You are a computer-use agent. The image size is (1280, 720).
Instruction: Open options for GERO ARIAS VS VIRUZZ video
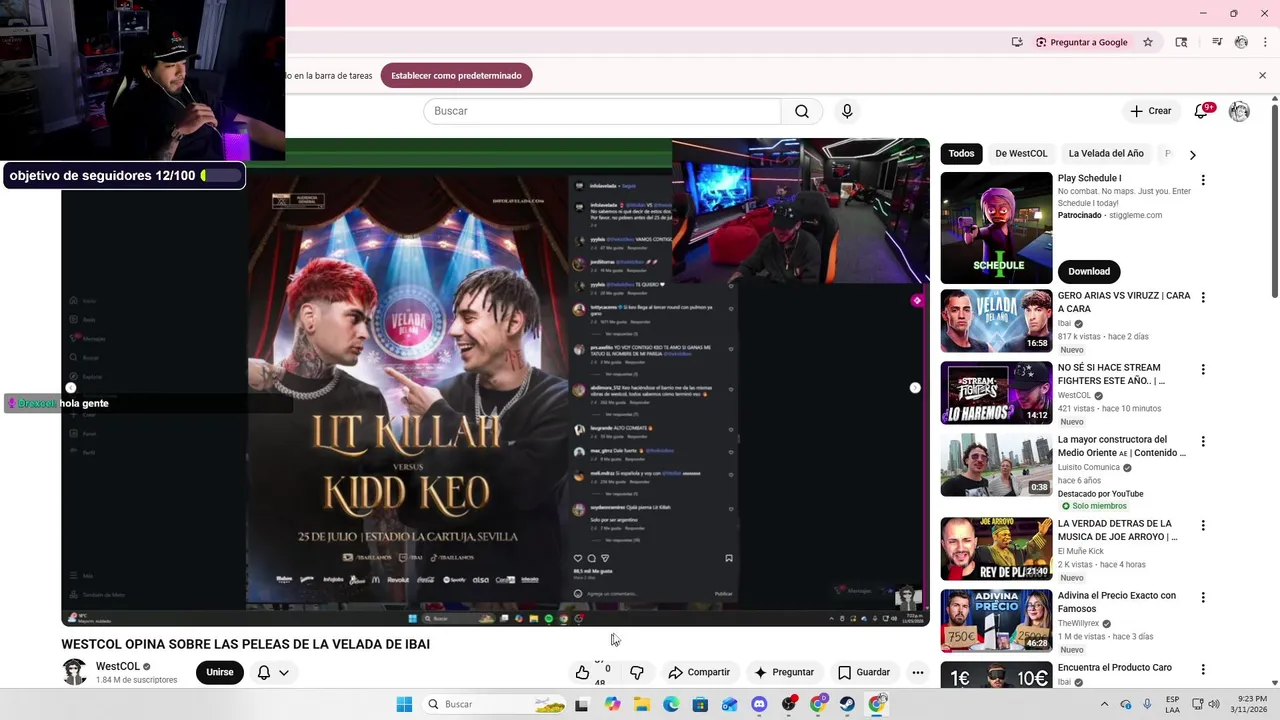tap(1203, 297)
